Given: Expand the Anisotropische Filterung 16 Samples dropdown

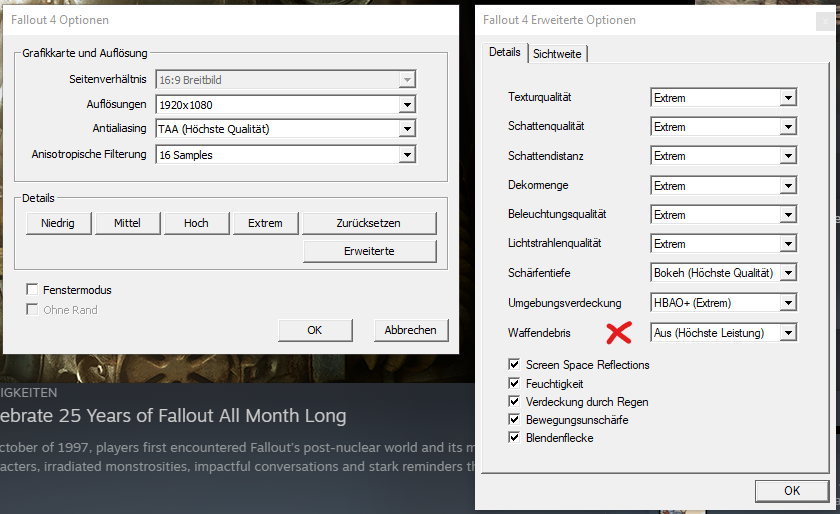Looking at the screenshot, I should coord(286,155).
